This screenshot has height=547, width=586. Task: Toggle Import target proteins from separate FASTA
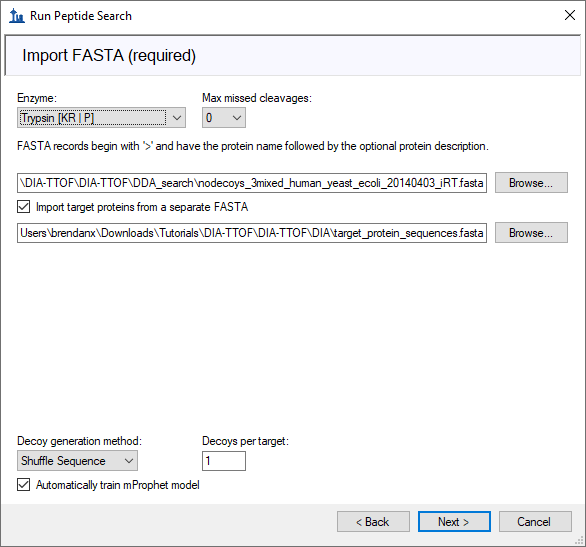pos(24,207)
